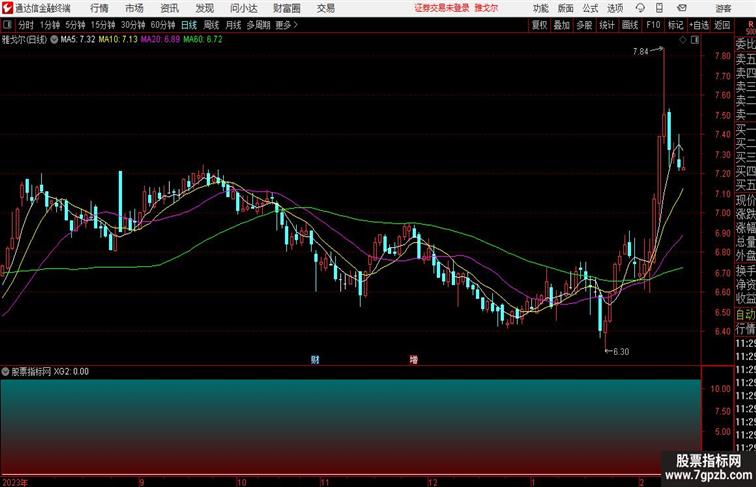Click the mobile phone icon
The image size is (756, 487).
660,8
